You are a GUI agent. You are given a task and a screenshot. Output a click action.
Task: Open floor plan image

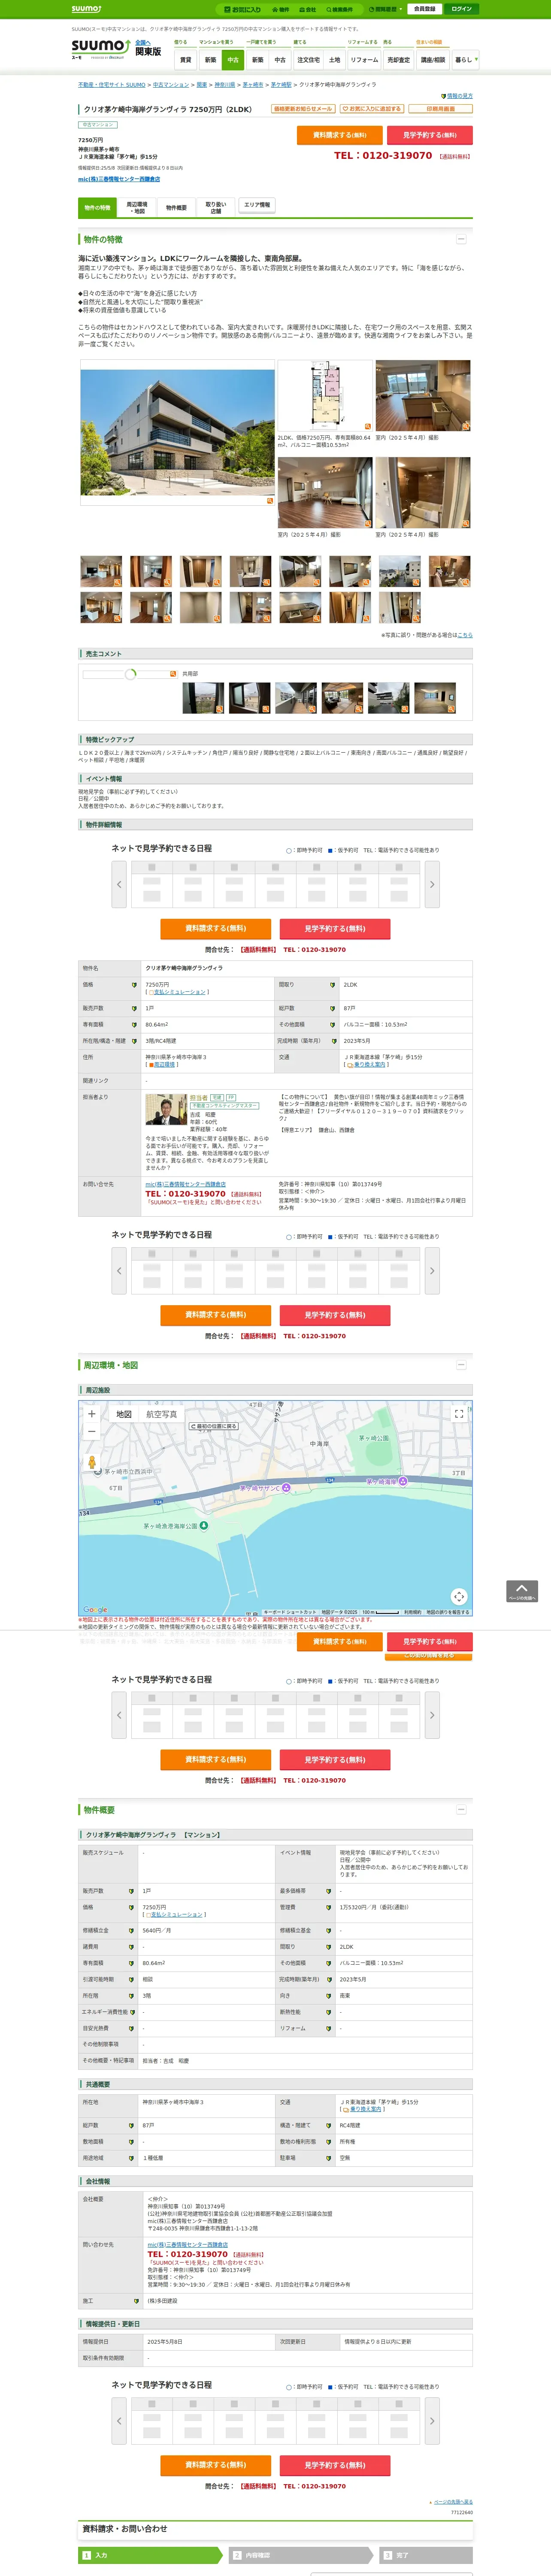click(324, 396)
